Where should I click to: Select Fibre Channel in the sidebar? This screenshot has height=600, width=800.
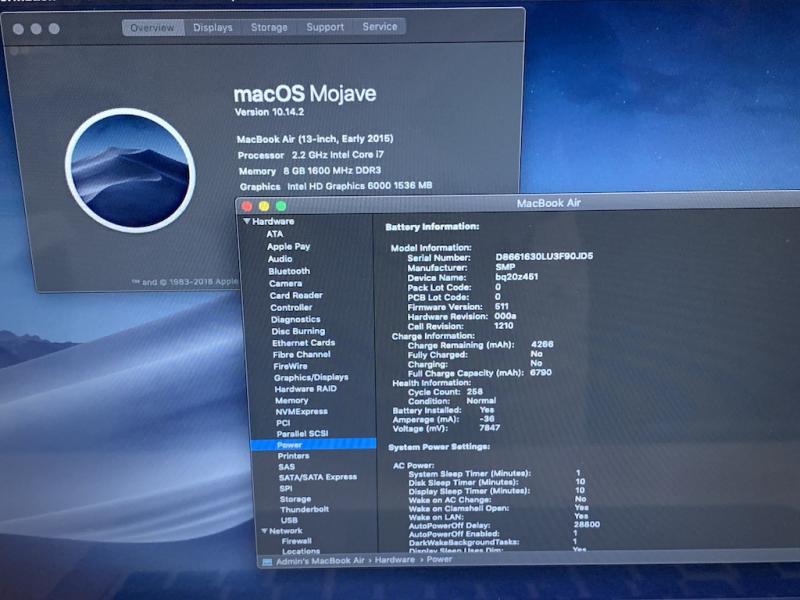tap(302, 354)
